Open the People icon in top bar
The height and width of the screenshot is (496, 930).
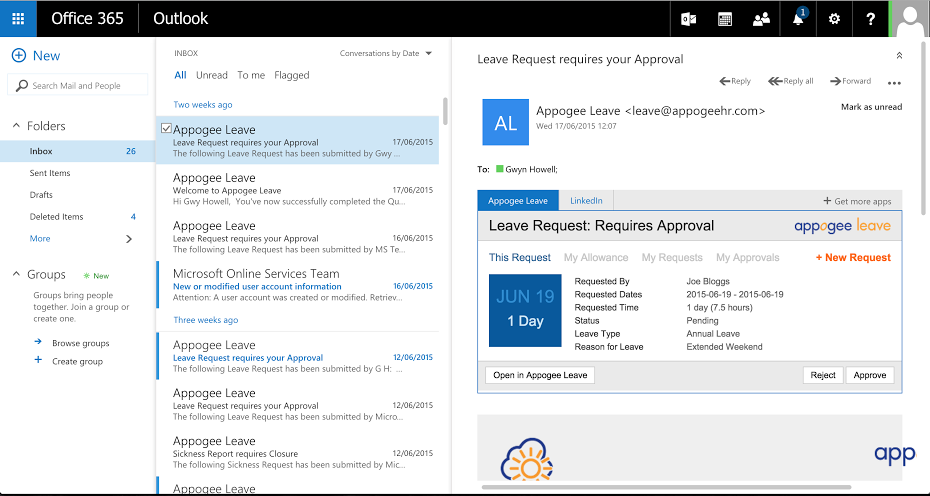(762, 19)
